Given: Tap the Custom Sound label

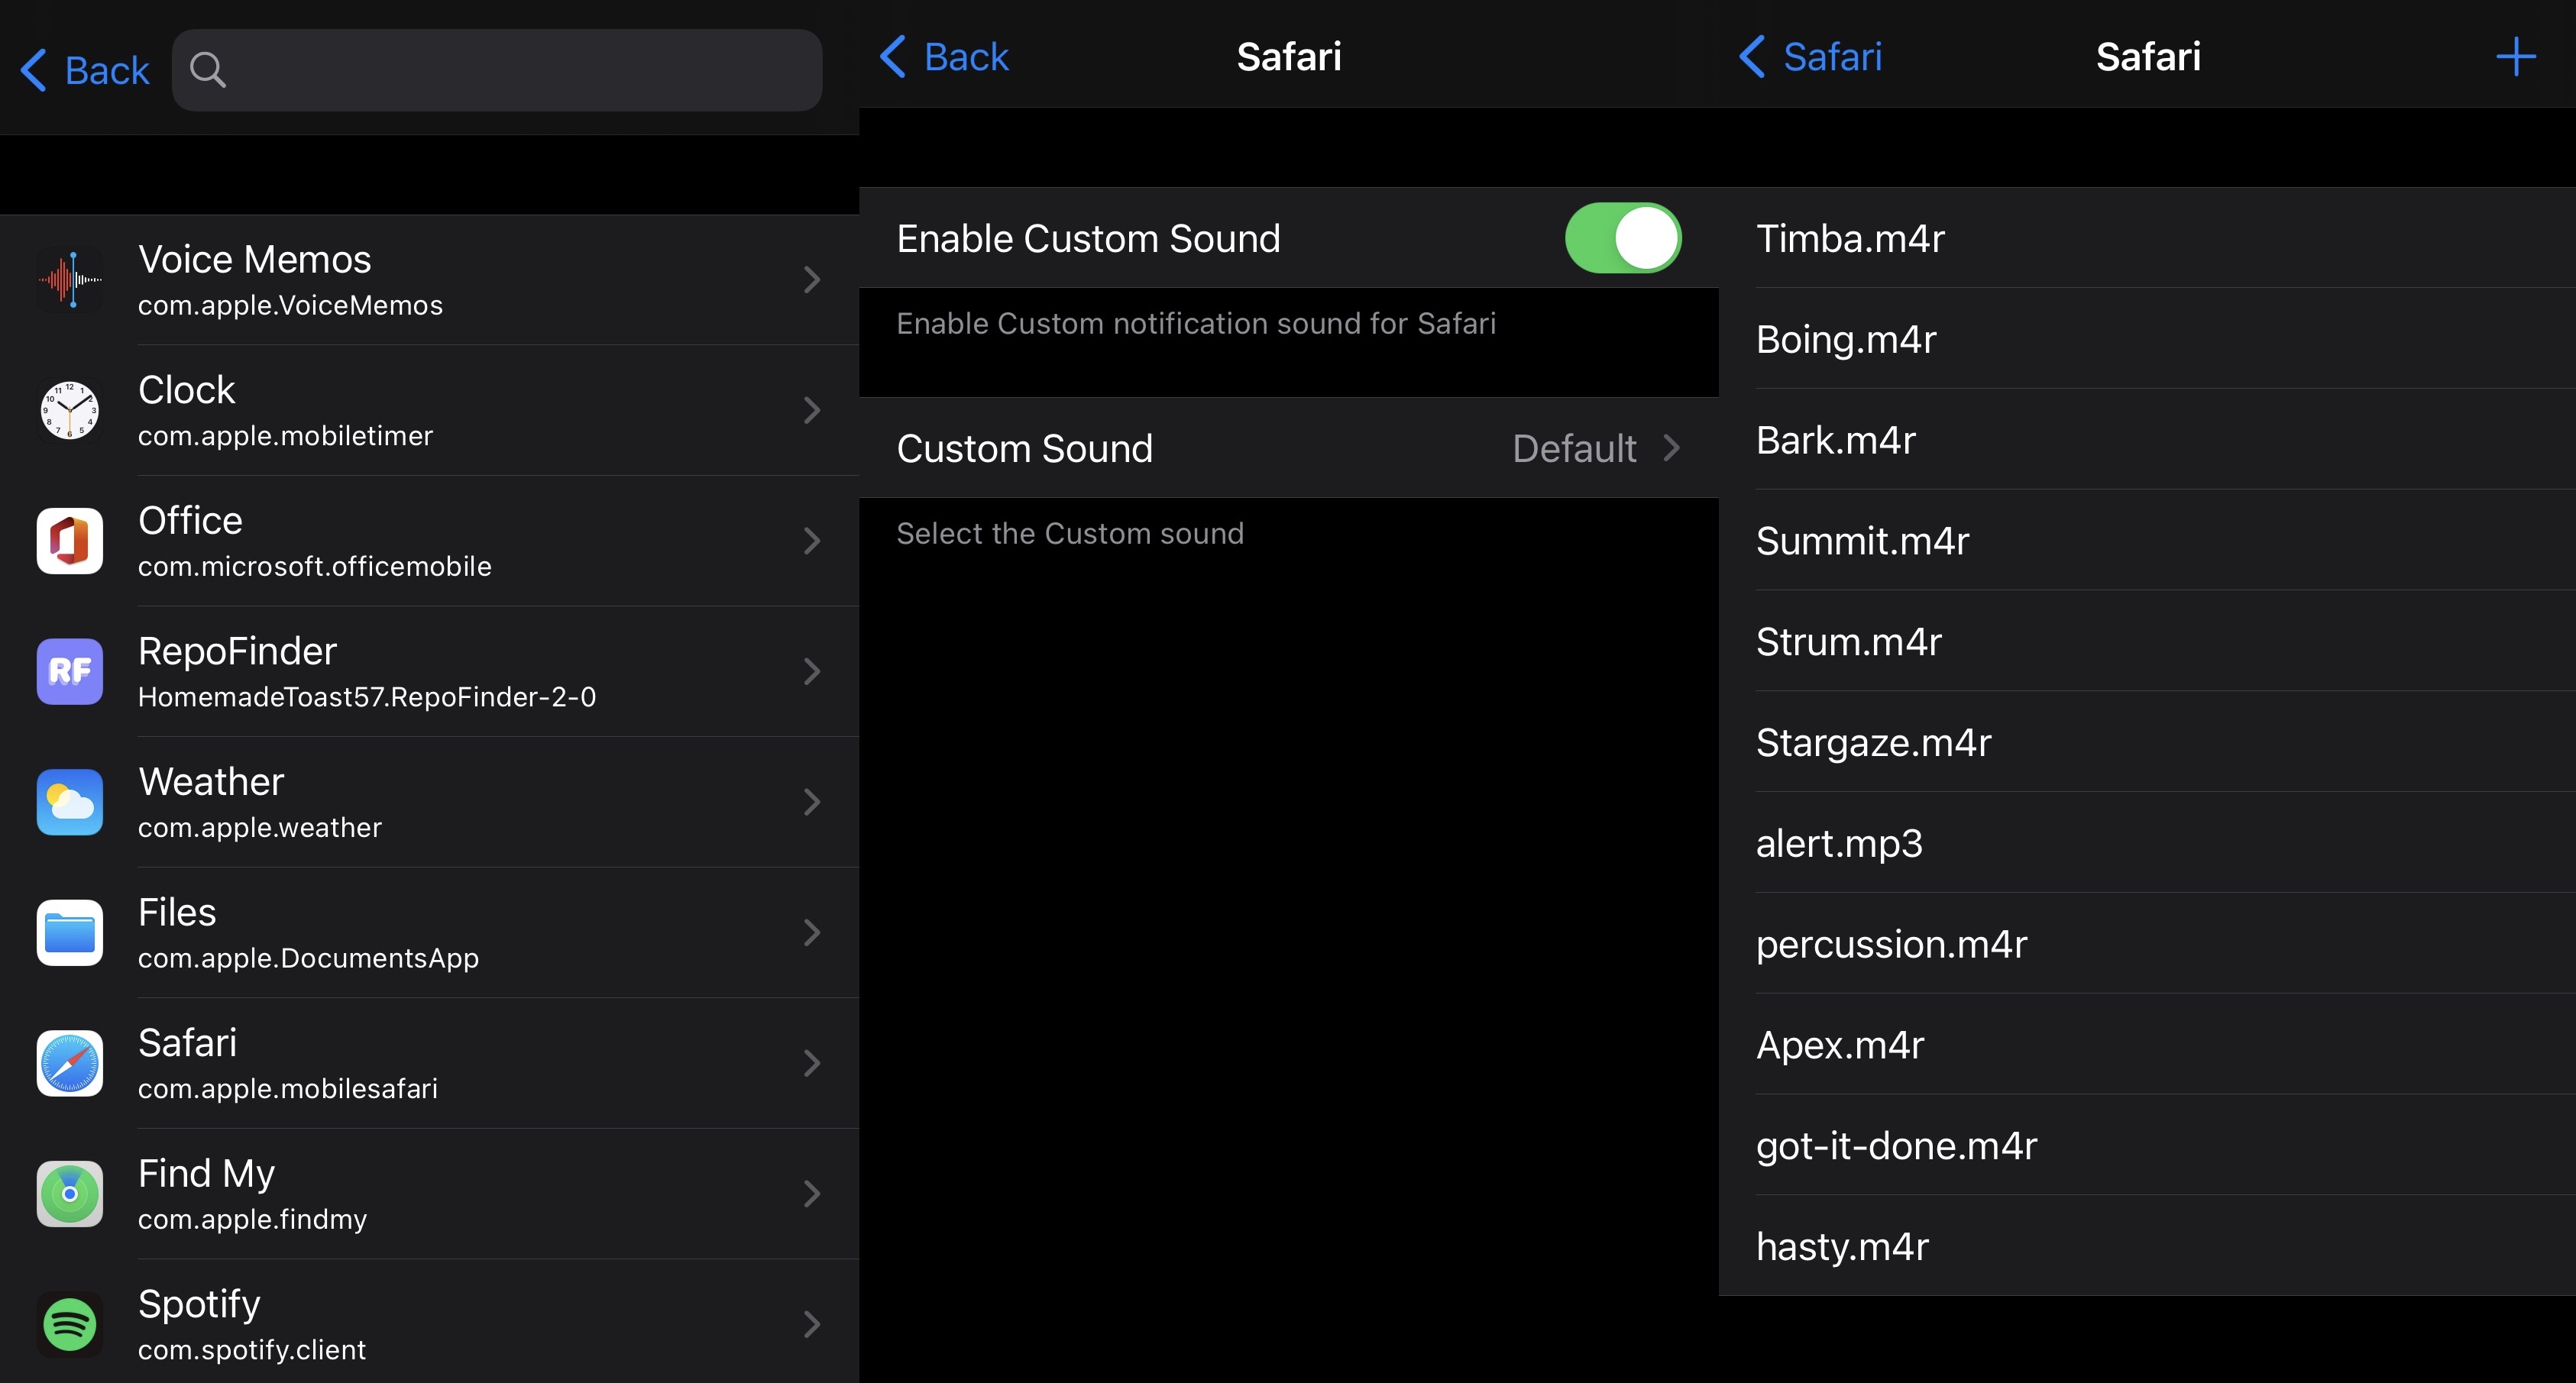Looking at the screenshot, I should tap(1025, 449).
